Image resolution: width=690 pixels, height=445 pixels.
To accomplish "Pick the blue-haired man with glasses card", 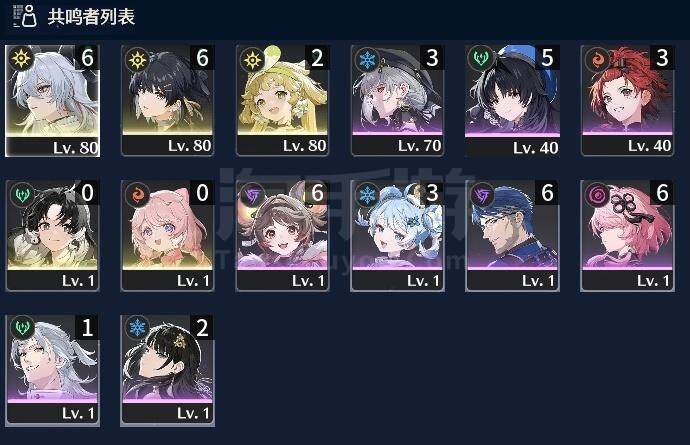I will coord(512,235).
